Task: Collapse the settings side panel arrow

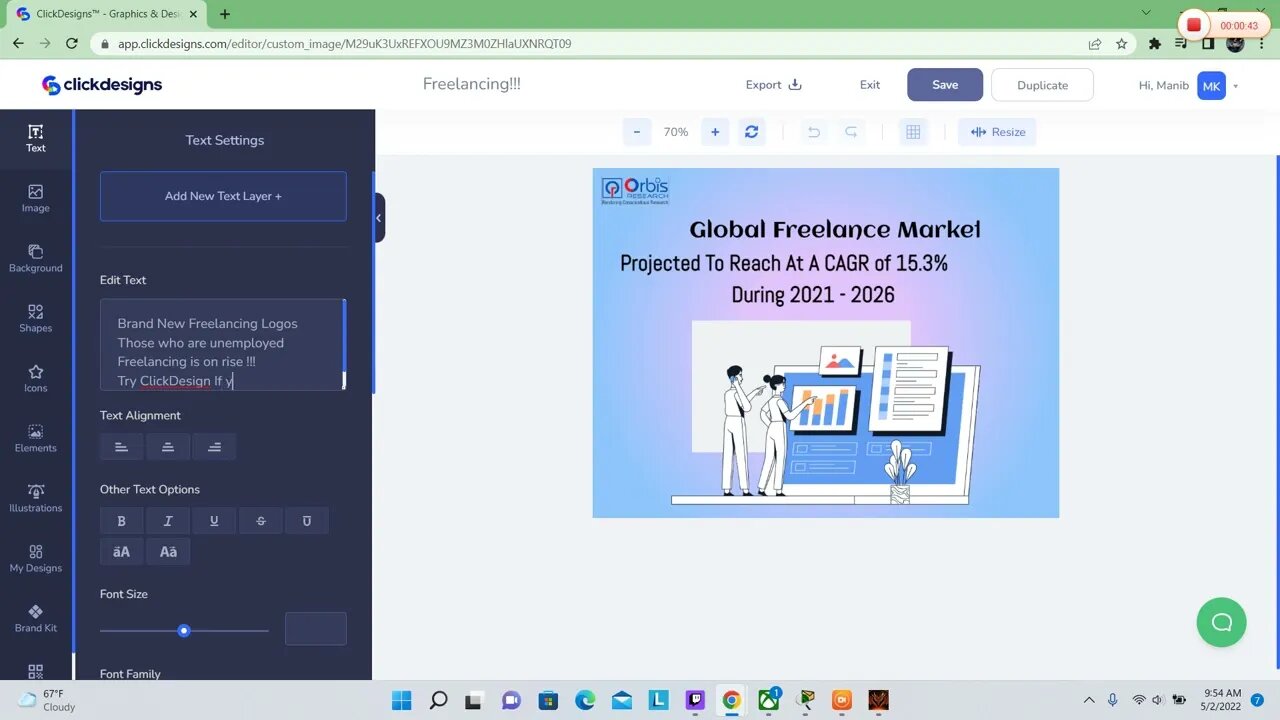Action: coord(378,218)
